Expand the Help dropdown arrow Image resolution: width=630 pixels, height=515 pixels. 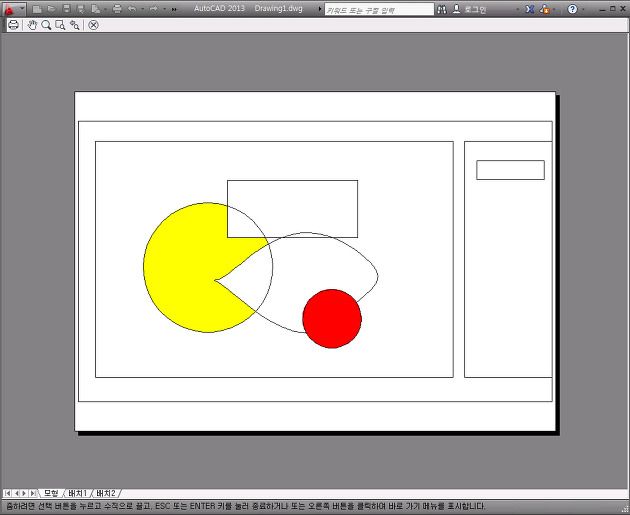tap(583, 9)
